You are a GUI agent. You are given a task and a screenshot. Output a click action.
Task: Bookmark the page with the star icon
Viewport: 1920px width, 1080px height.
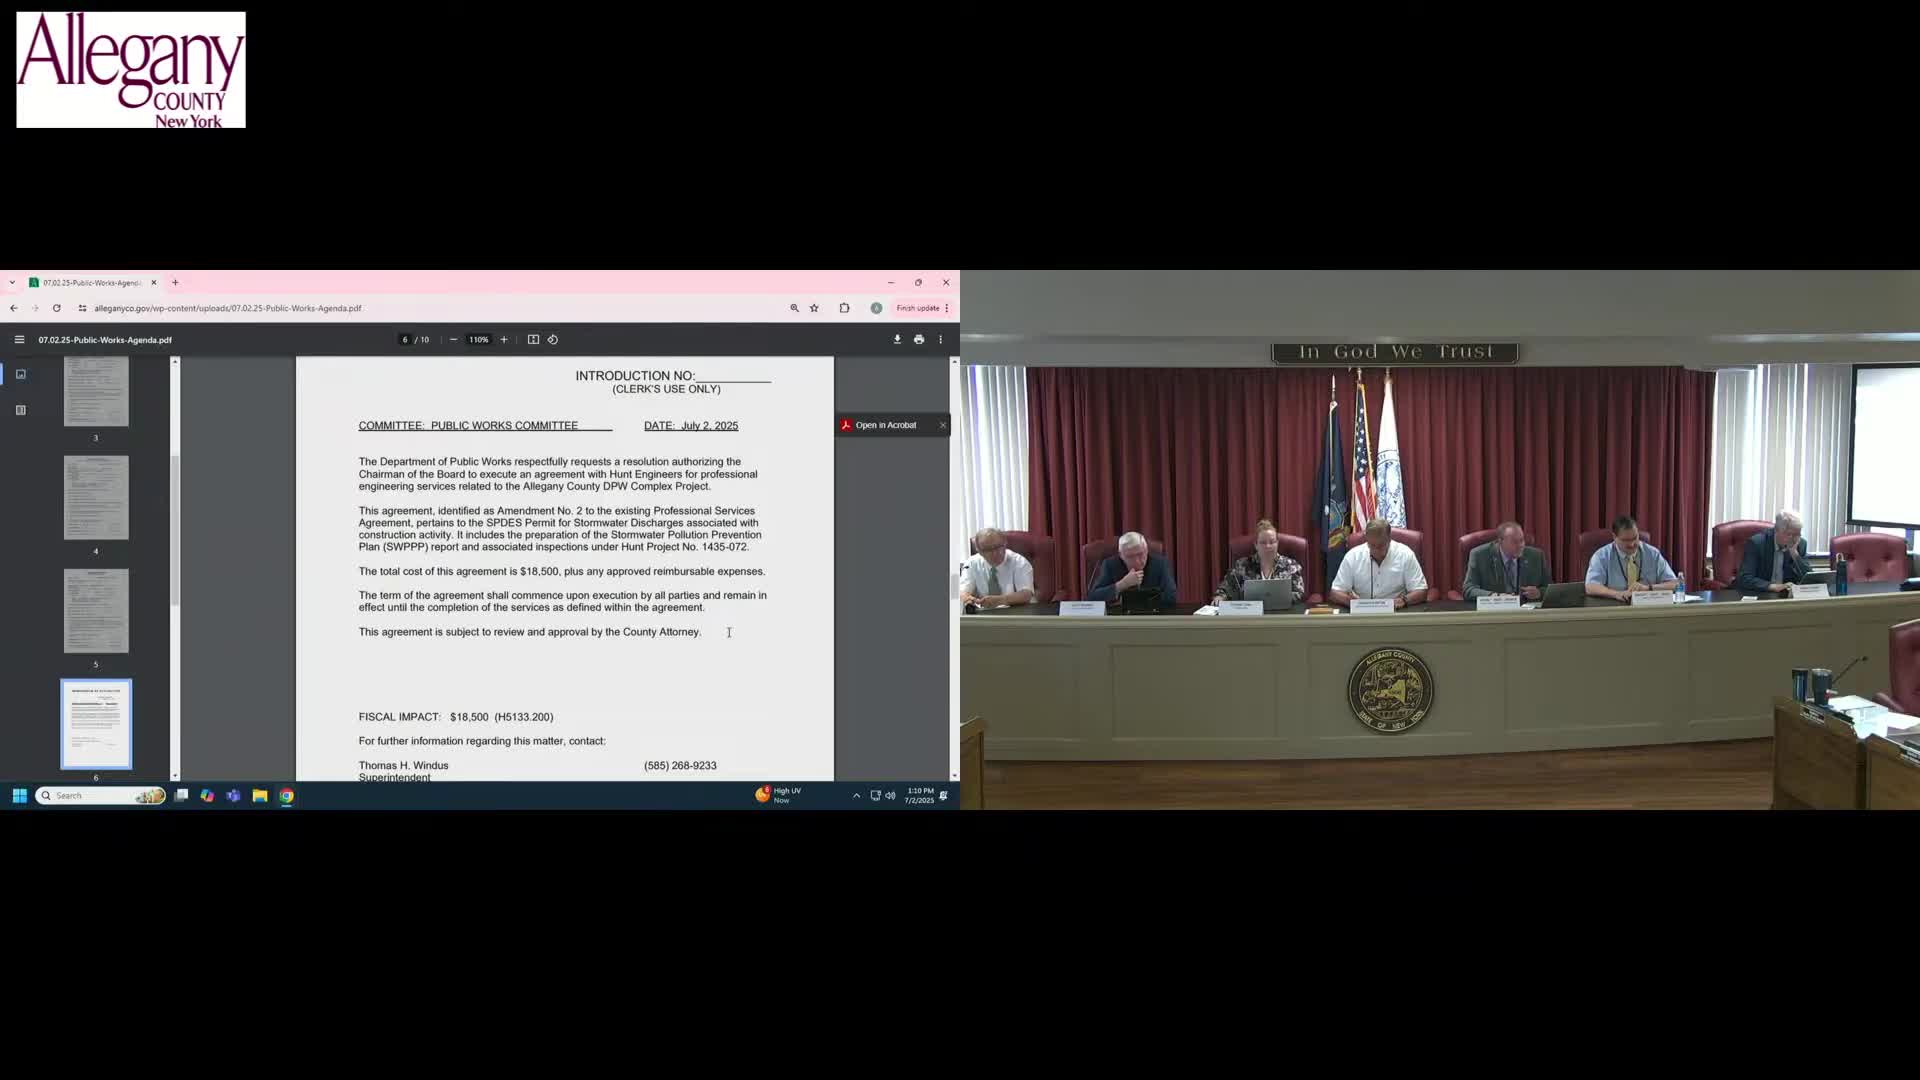click(814, 308)
